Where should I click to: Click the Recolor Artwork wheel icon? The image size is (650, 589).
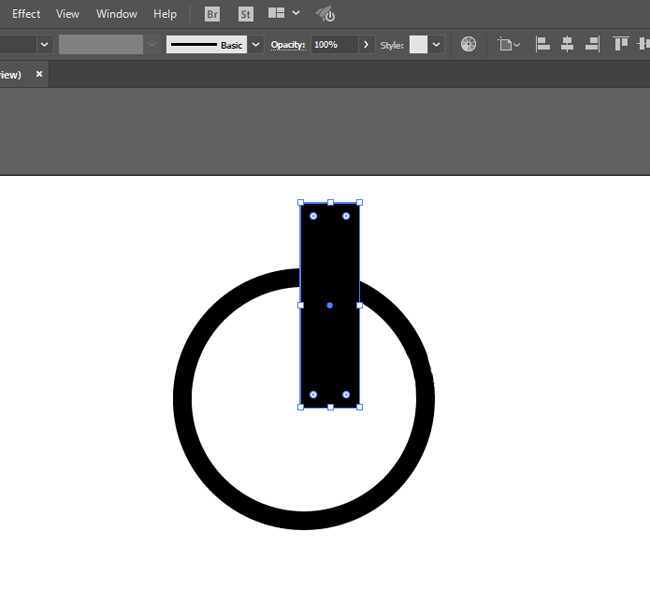[x=468, y=45]
